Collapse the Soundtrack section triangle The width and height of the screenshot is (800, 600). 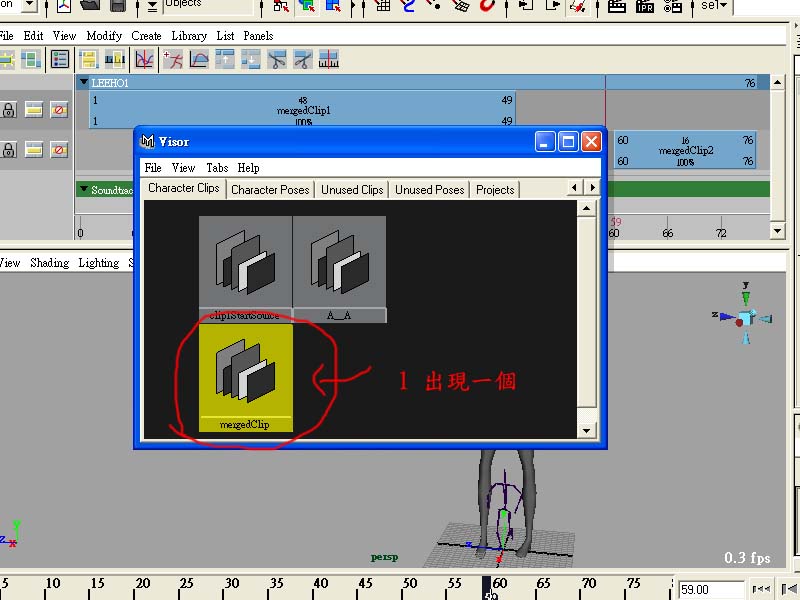pyautogui.click(x=84, y=189)
